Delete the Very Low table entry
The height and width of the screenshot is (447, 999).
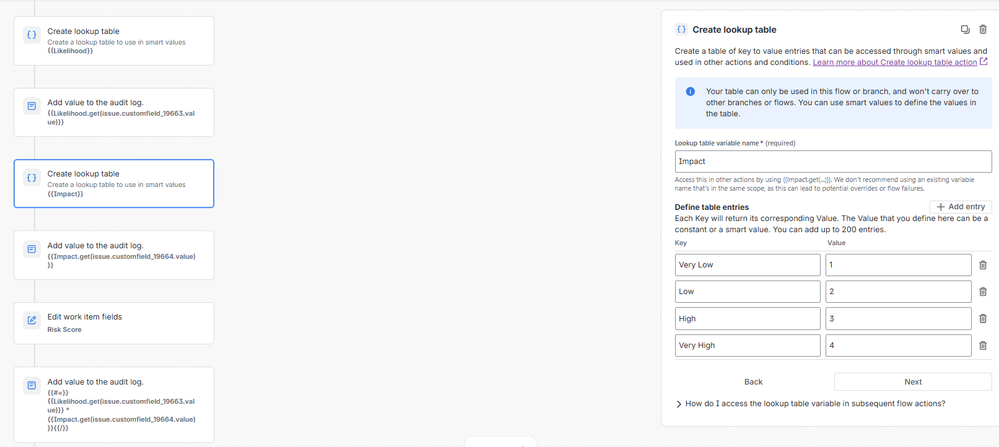click(x=982, y=265)
